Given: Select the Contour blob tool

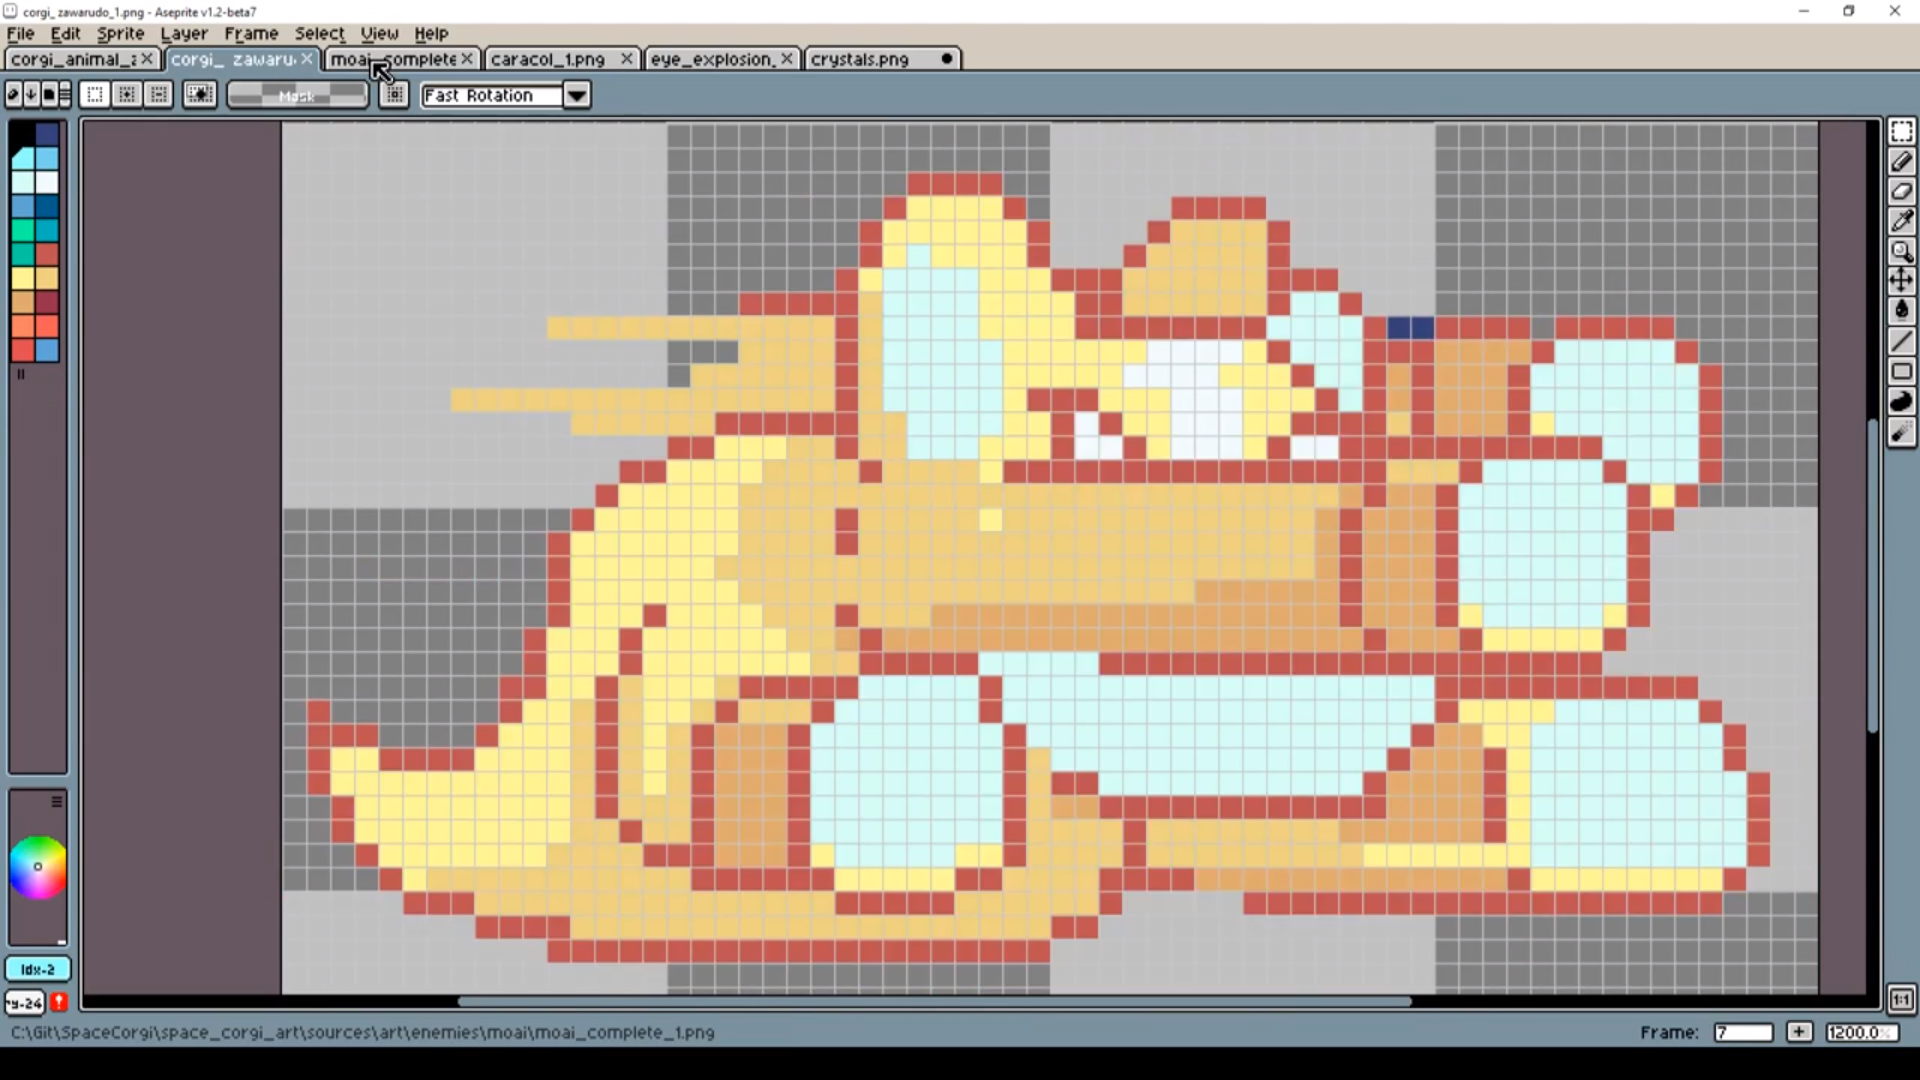Looking at the screenshot, I should click(x=1901, y=401).
